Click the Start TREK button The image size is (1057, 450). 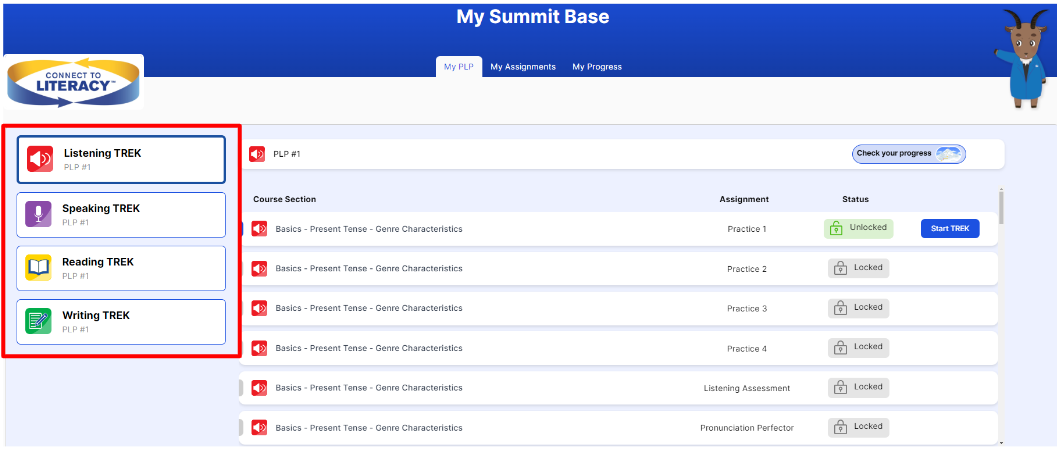(950, 228)
